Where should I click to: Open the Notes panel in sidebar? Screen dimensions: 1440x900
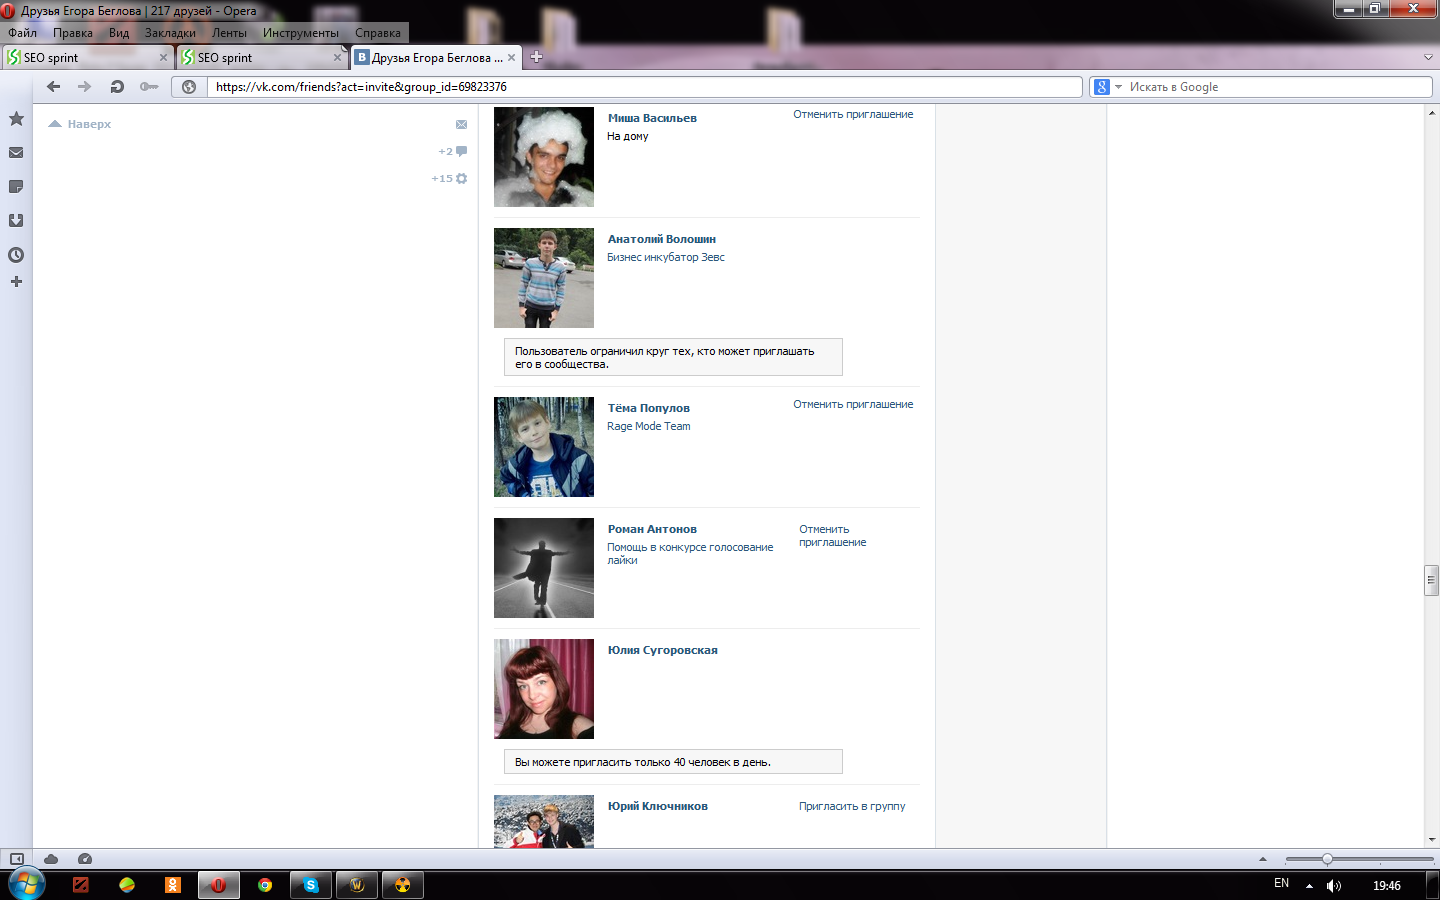pyautogui.click(x=16, y=187)
